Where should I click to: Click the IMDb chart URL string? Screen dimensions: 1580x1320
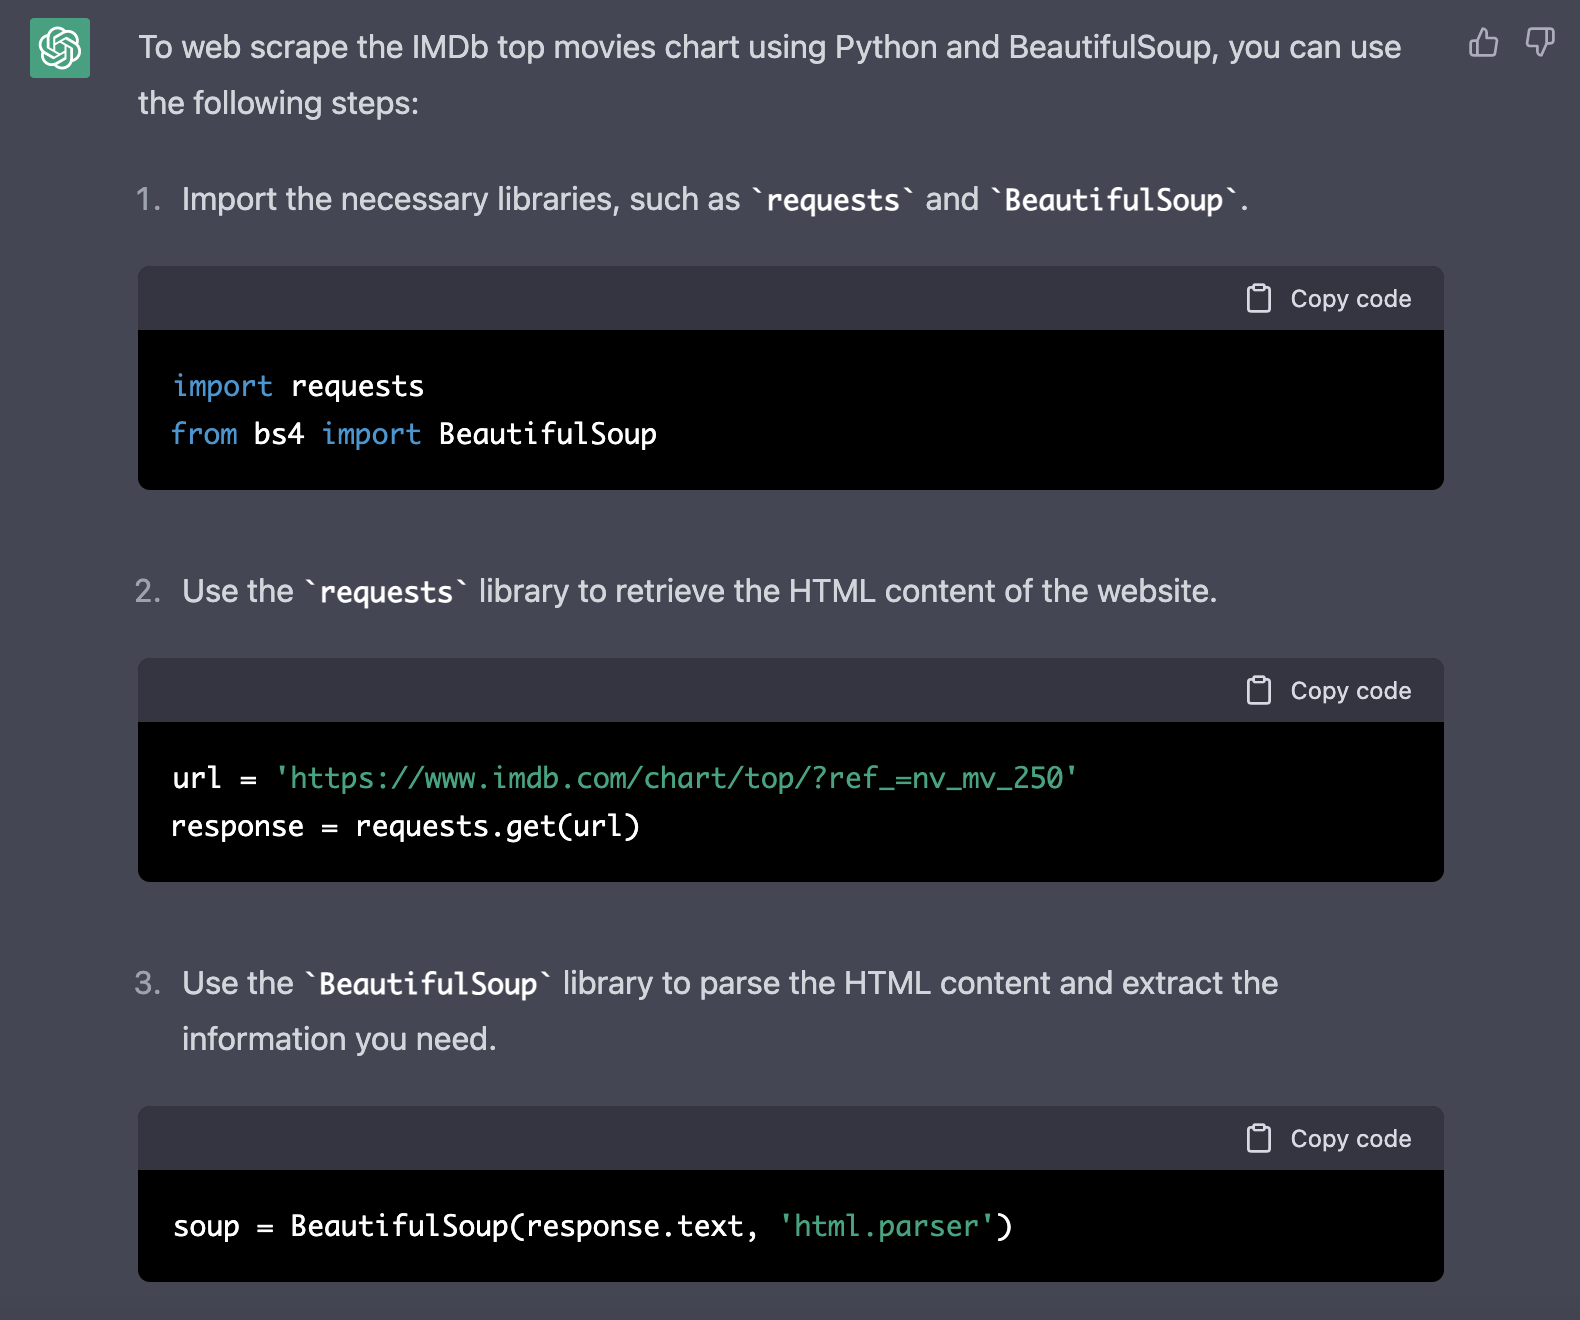(x=676, y=778)
